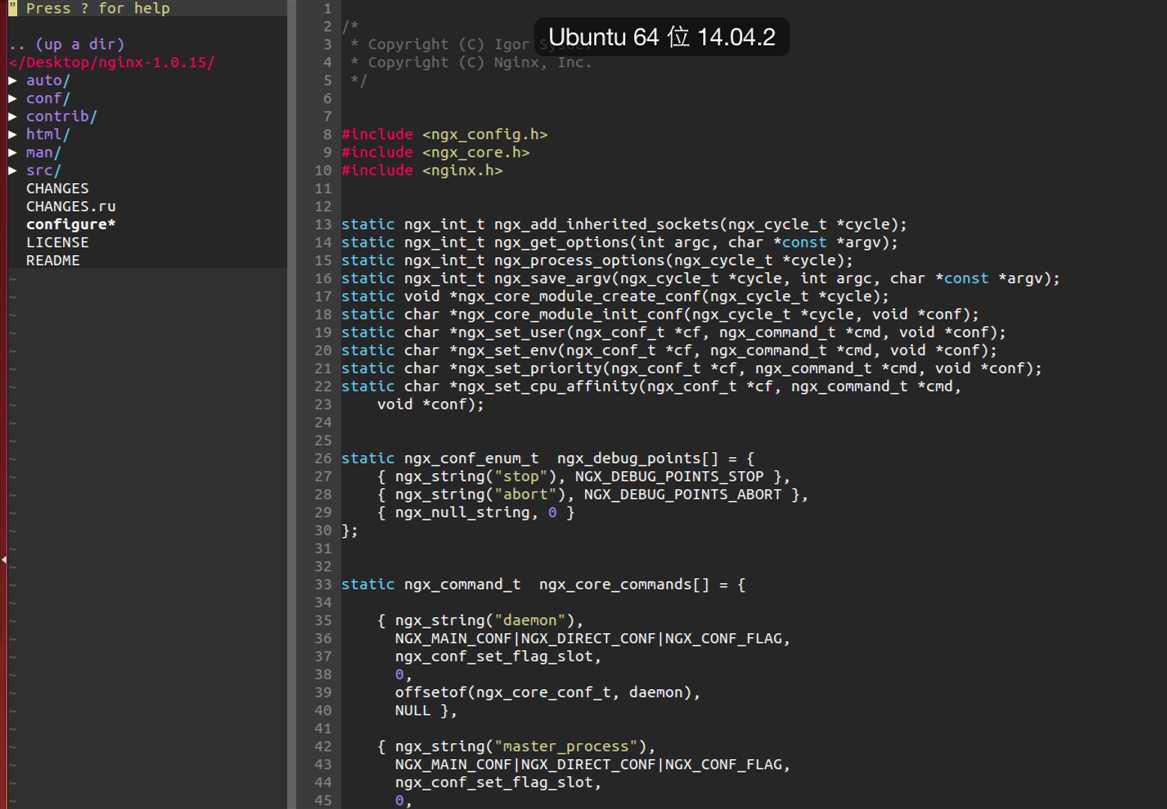Click NGX_DEBUG_POINTS_STOP constant
This screenshot has width=1167, height=809.
pos(669,476)
